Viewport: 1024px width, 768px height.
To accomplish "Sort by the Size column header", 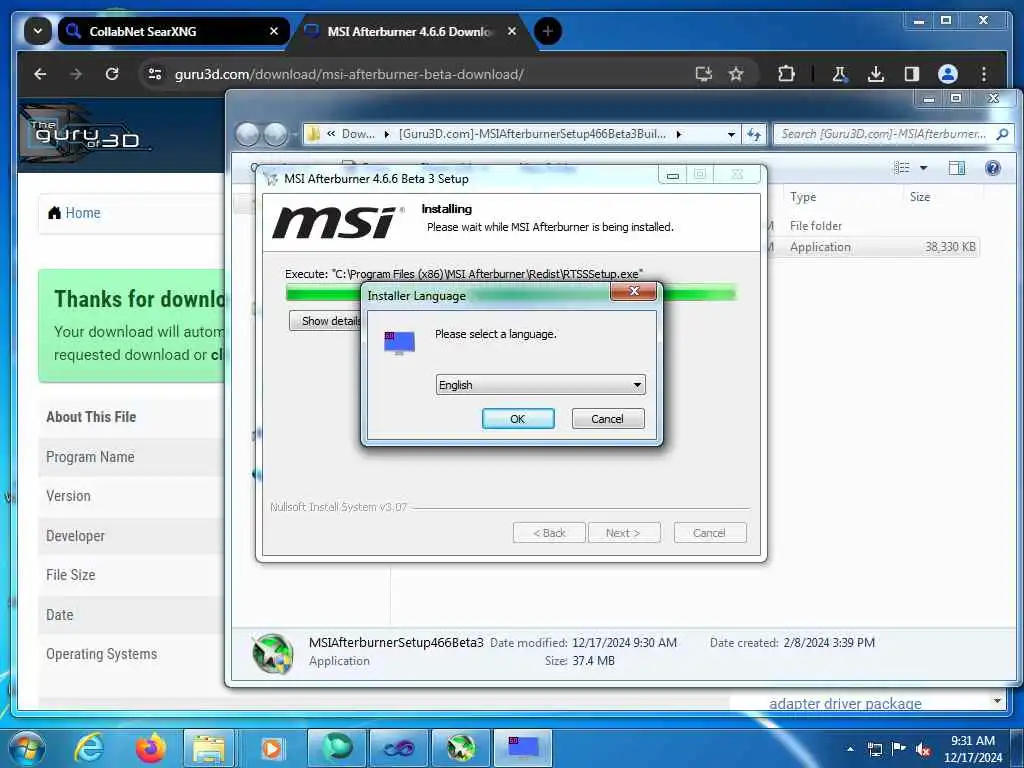I will 920,197.
